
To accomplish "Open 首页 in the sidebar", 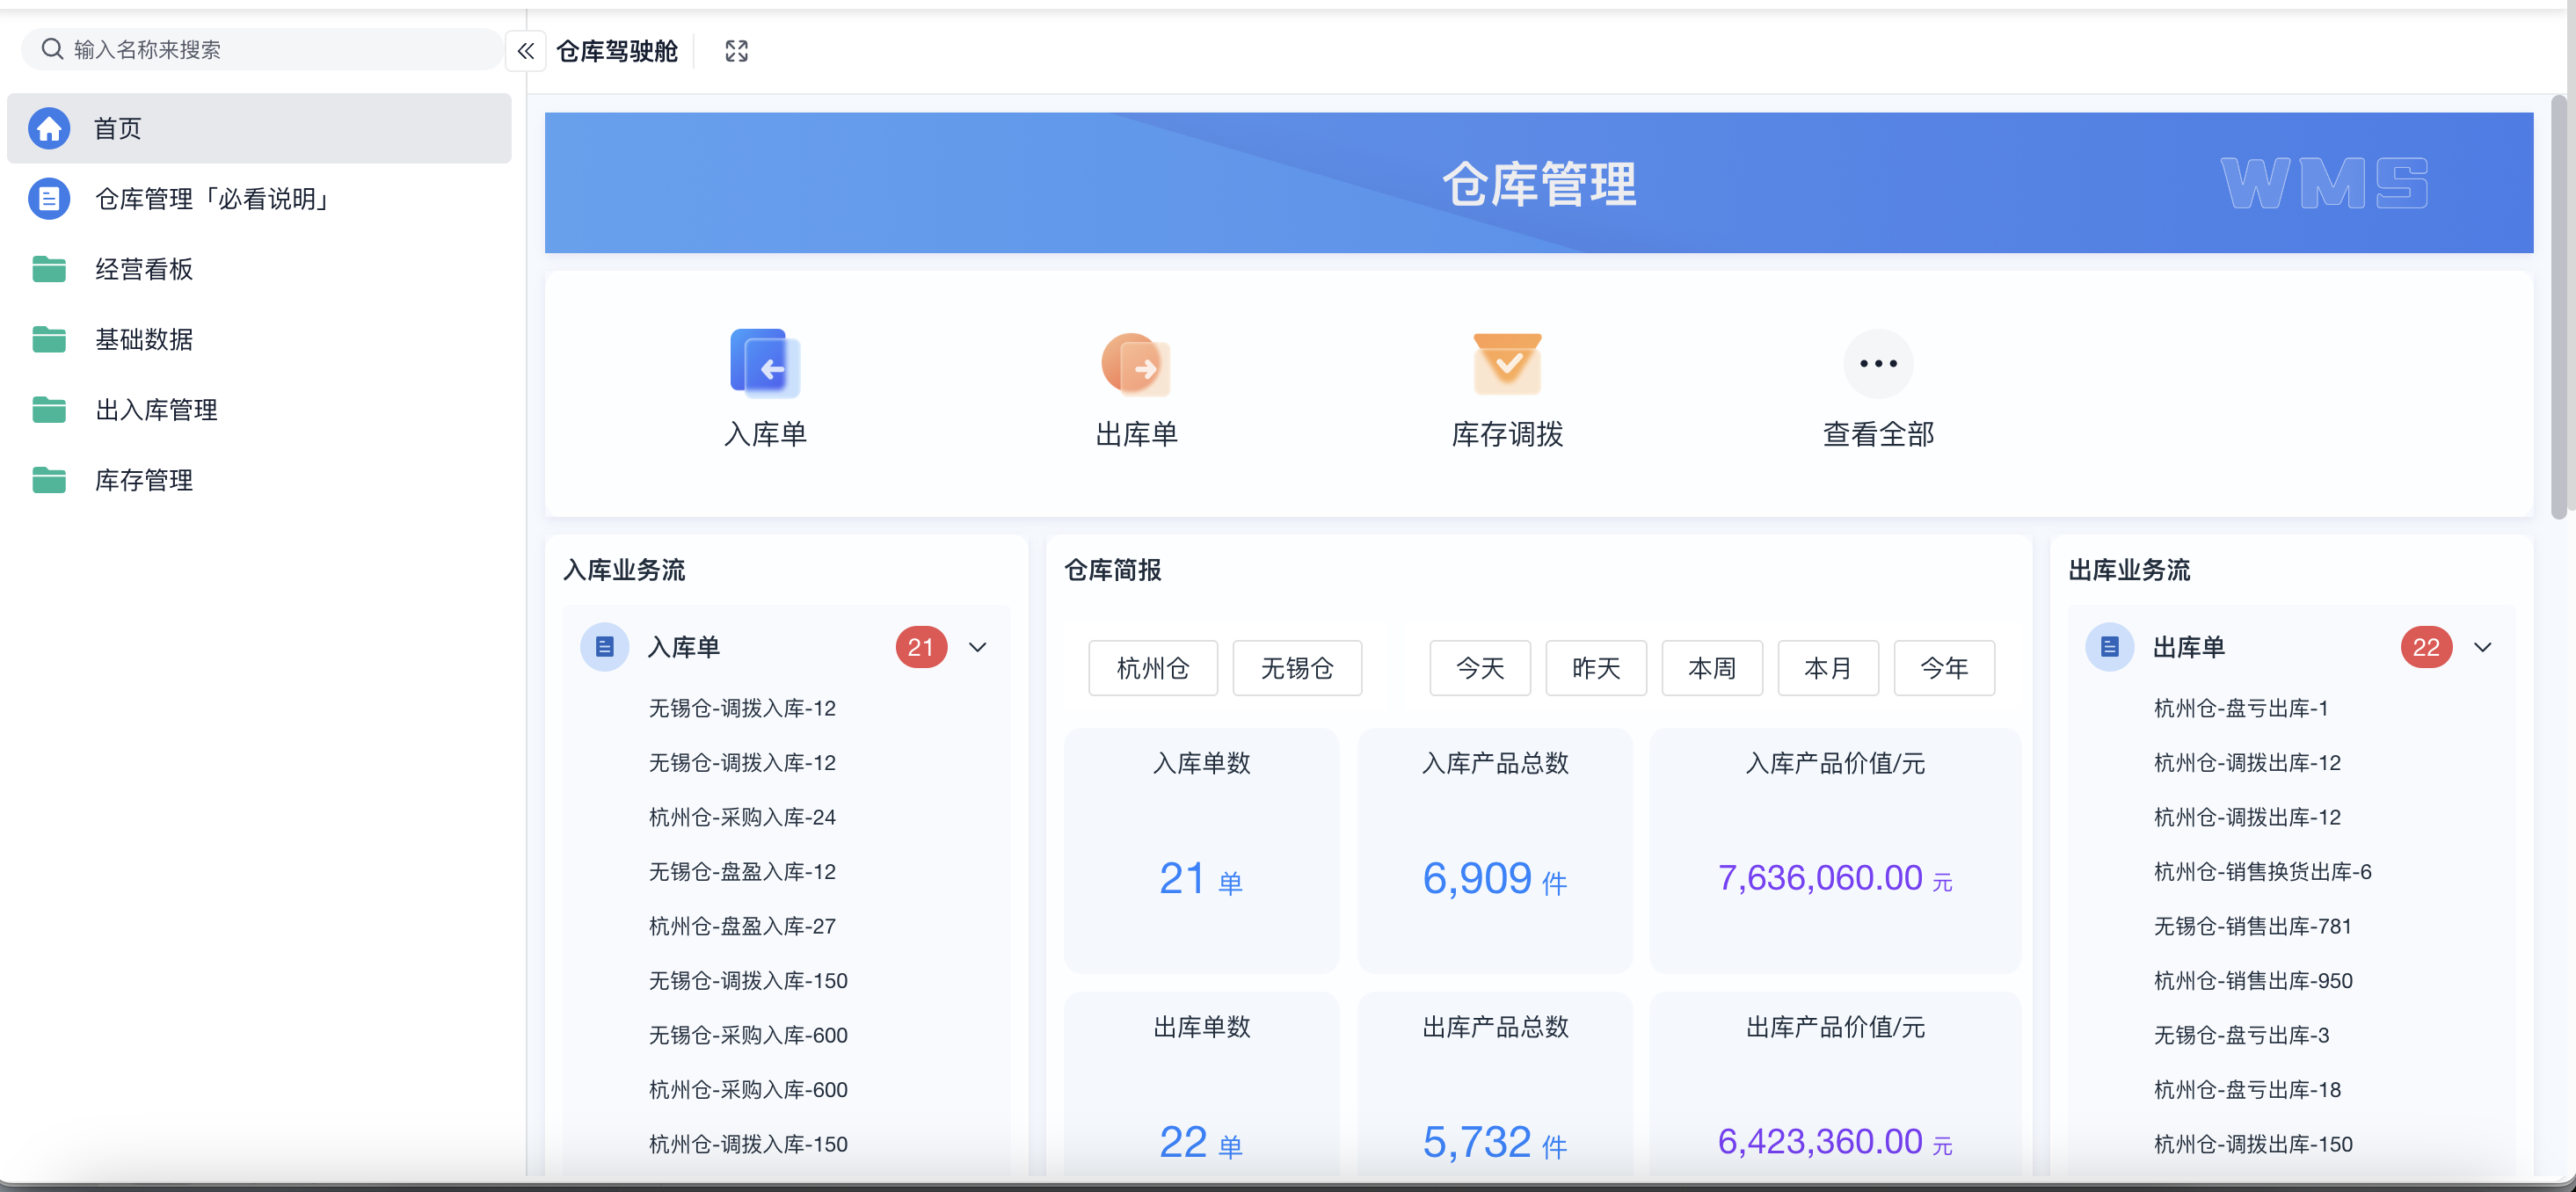I will [259, 128].
